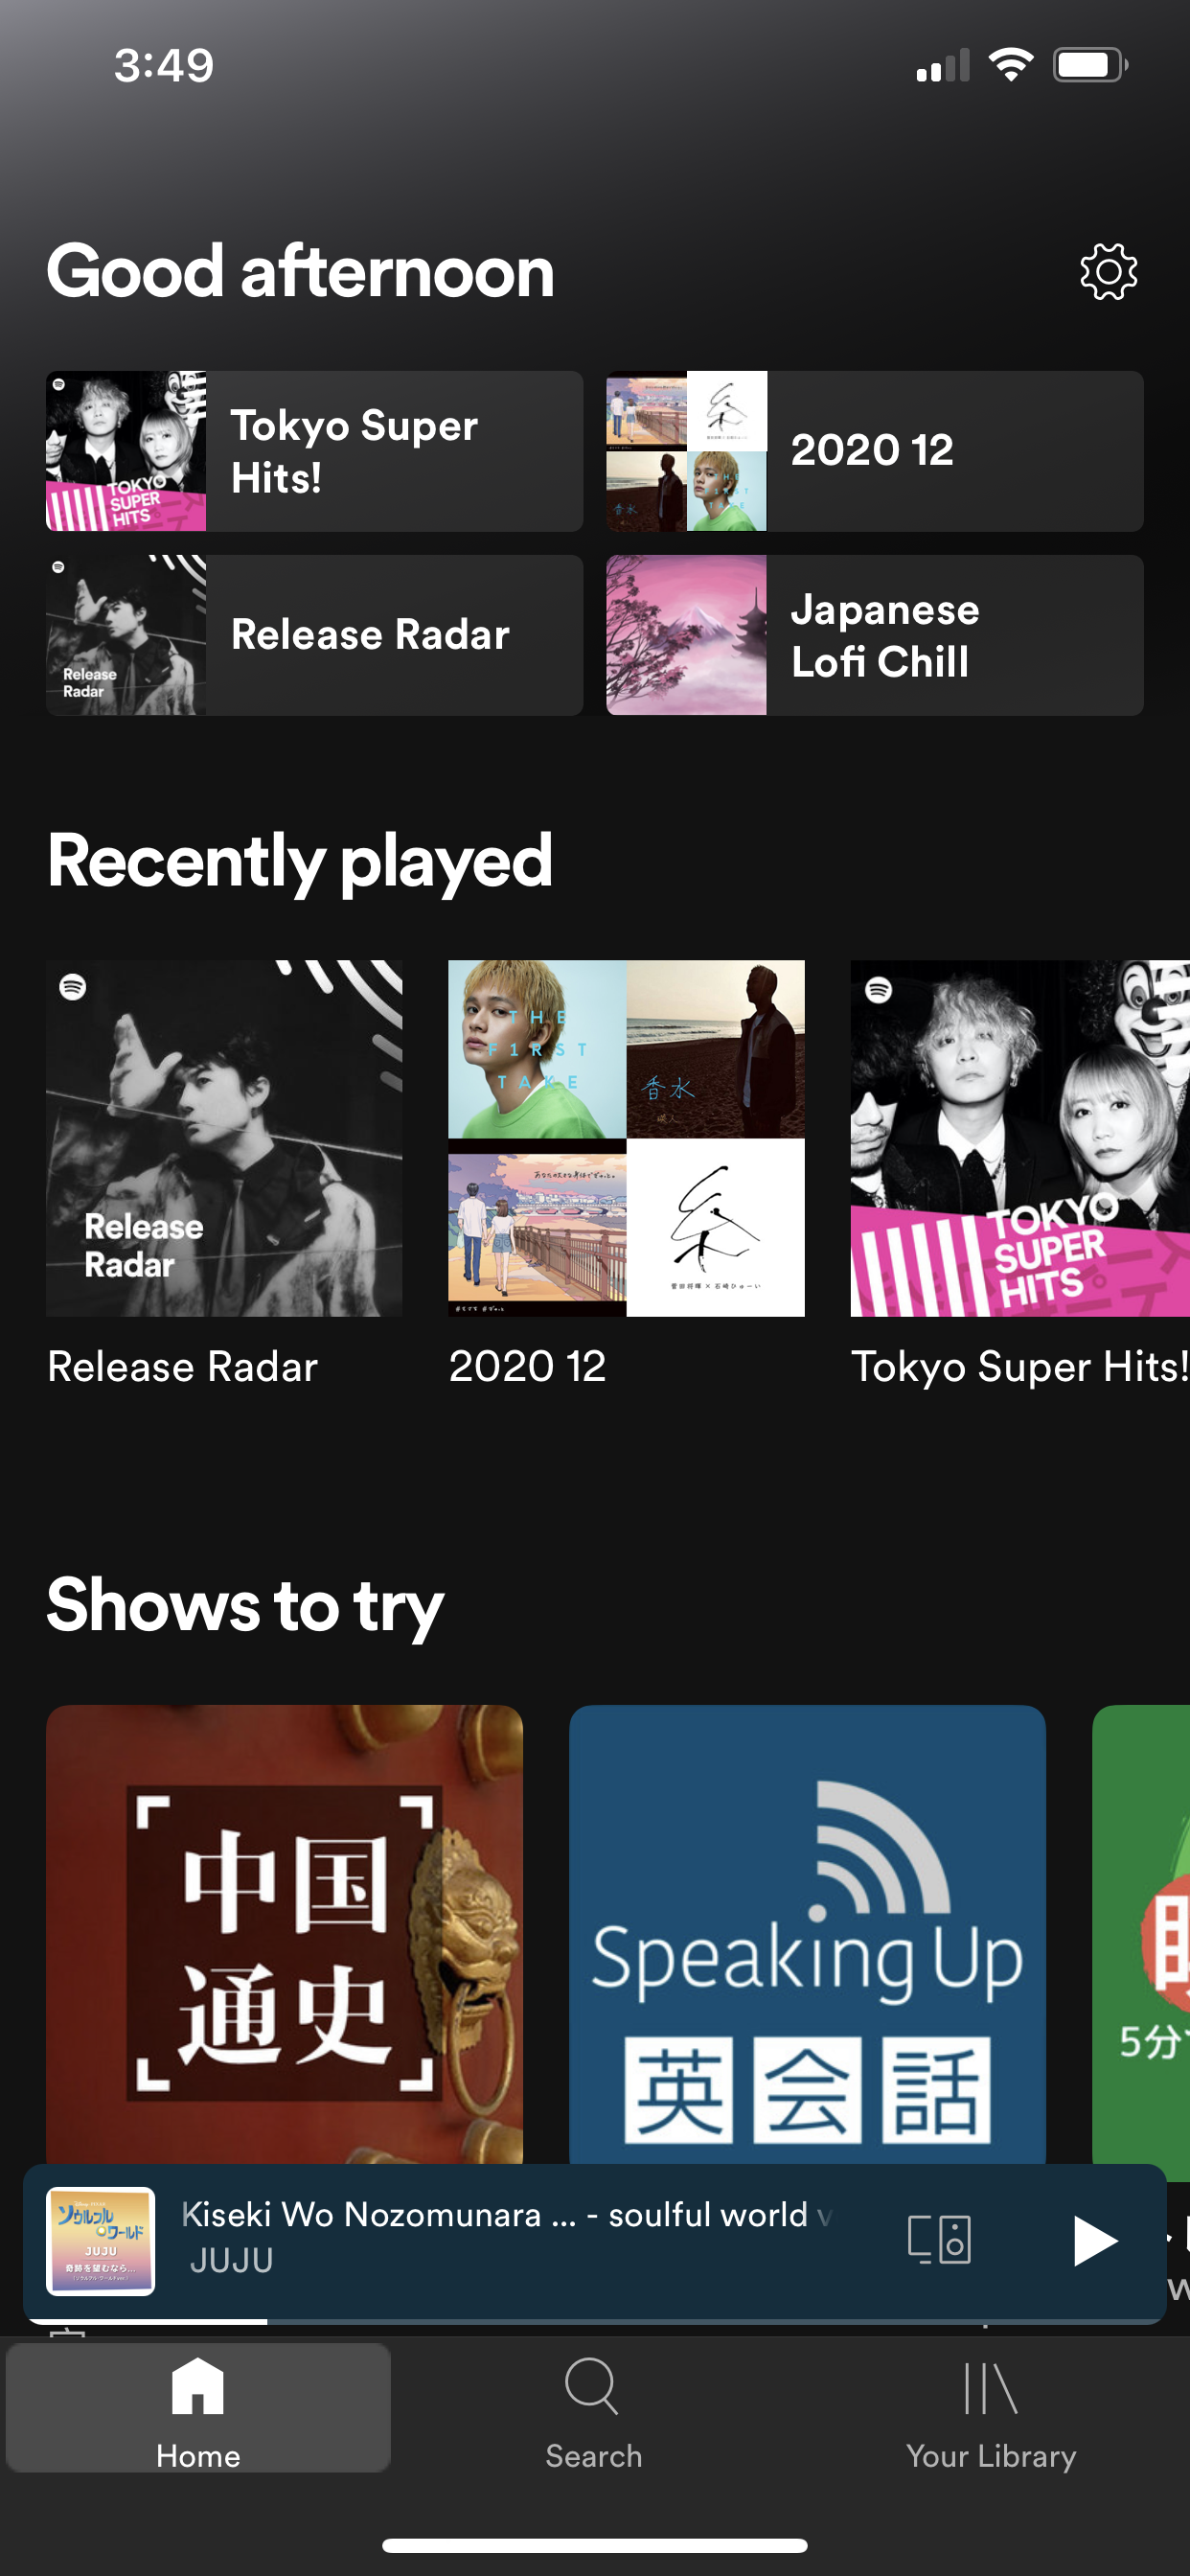The image size is (1190, 2576).
Task: Select Tokyo Super Hits! cover in Recently played
Action: tap(1020, 1138)
